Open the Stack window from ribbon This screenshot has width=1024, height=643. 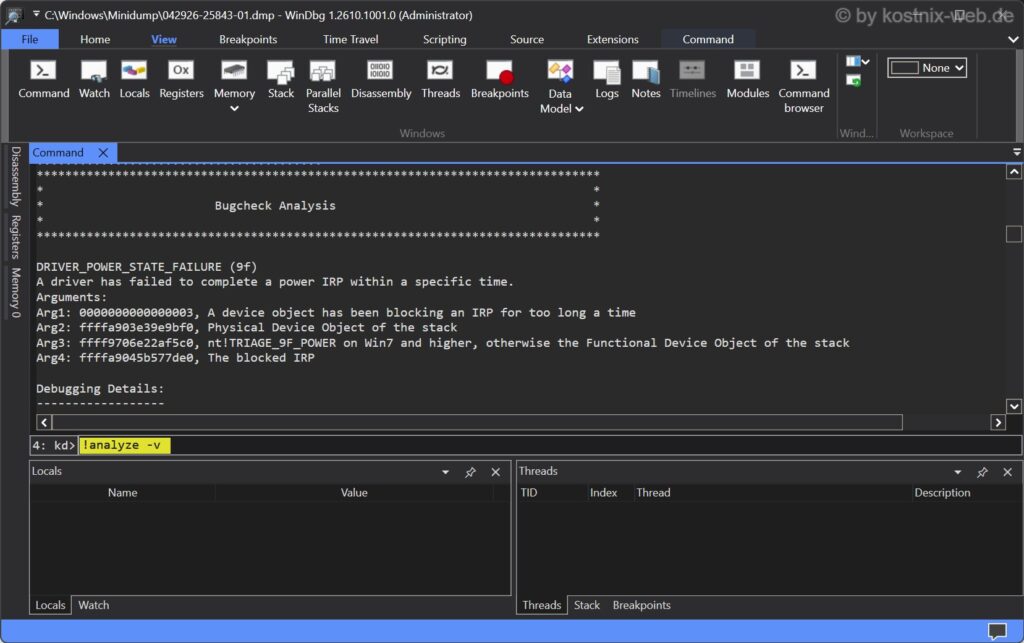(x=281, y=80)
